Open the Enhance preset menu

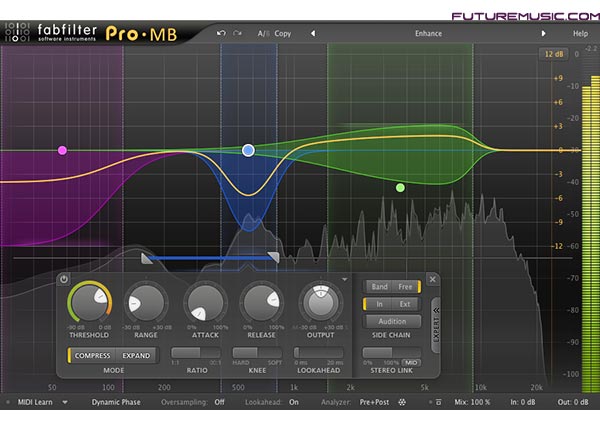tap(428, 34)
